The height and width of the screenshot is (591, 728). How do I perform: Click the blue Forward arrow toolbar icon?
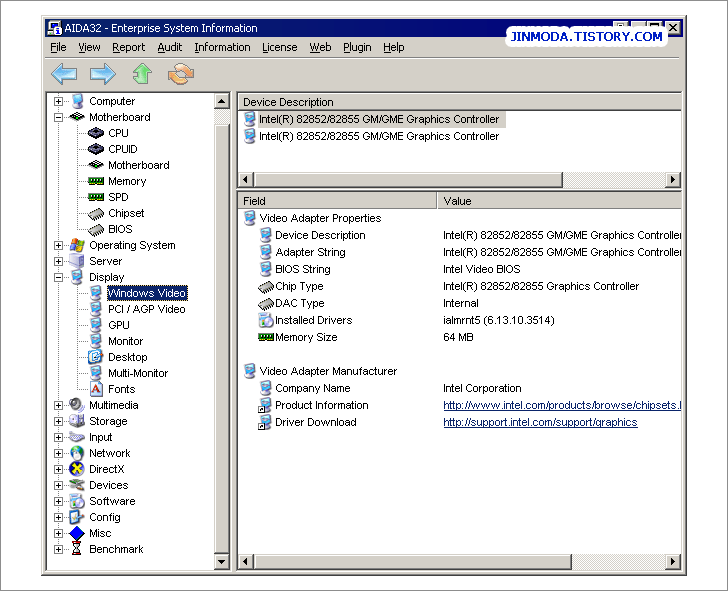pos(103,74)
